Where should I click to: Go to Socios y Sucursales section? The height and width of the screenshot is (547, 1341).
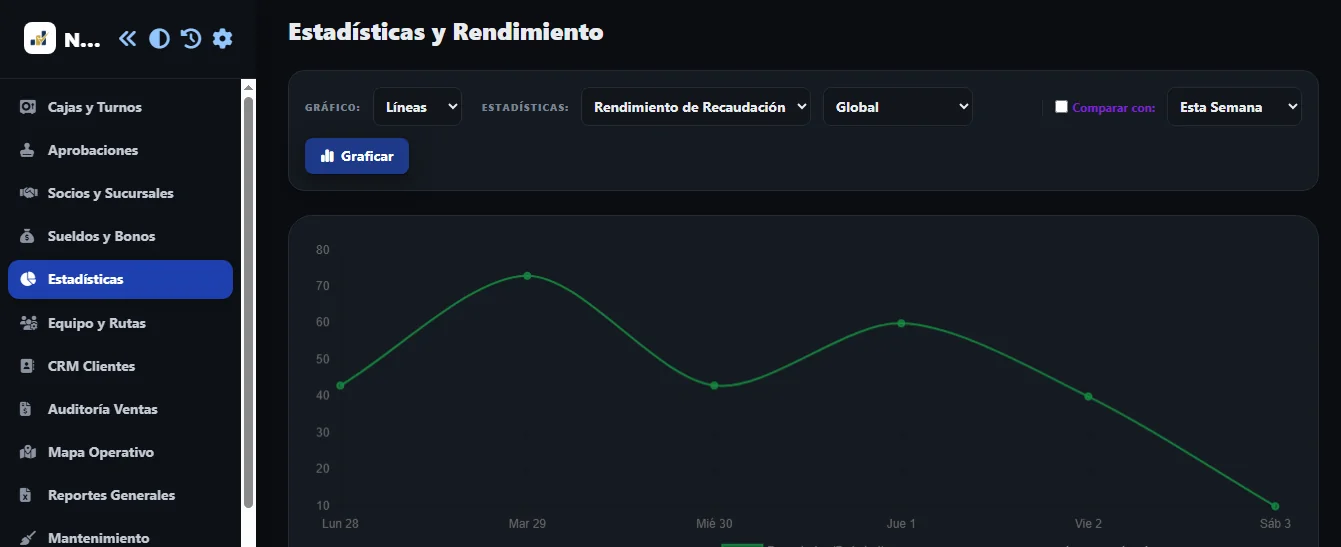(x=120, y=193)
